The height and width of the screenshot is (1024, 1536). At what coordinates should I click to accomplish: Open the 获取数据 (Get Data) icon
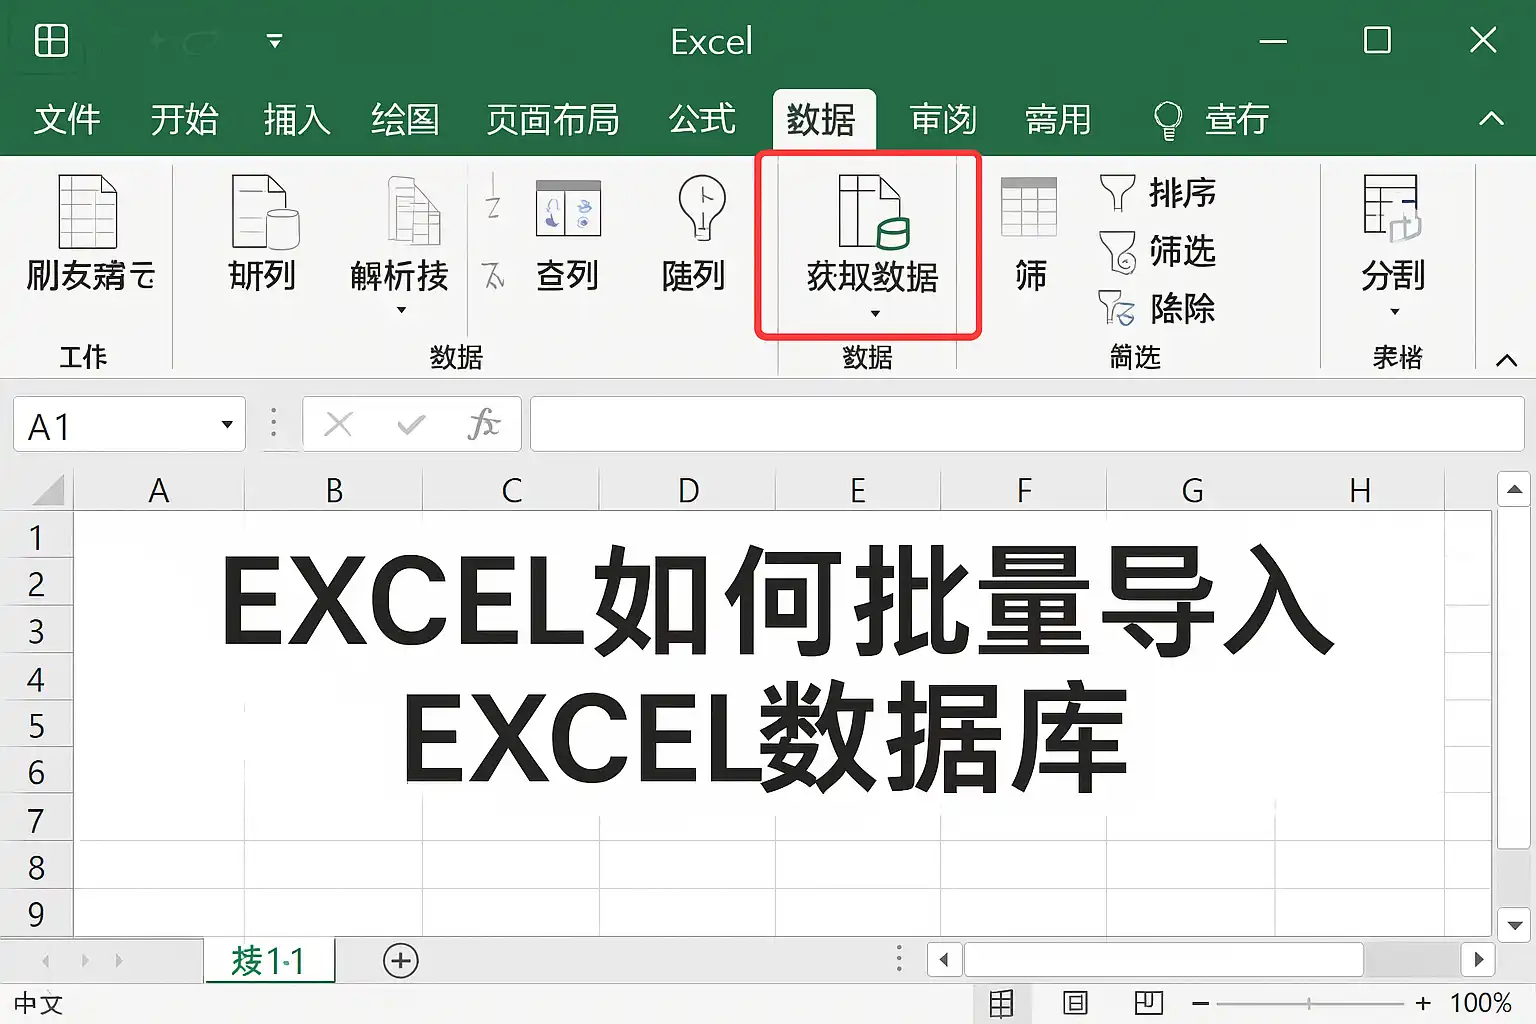[x=872, y=212]
